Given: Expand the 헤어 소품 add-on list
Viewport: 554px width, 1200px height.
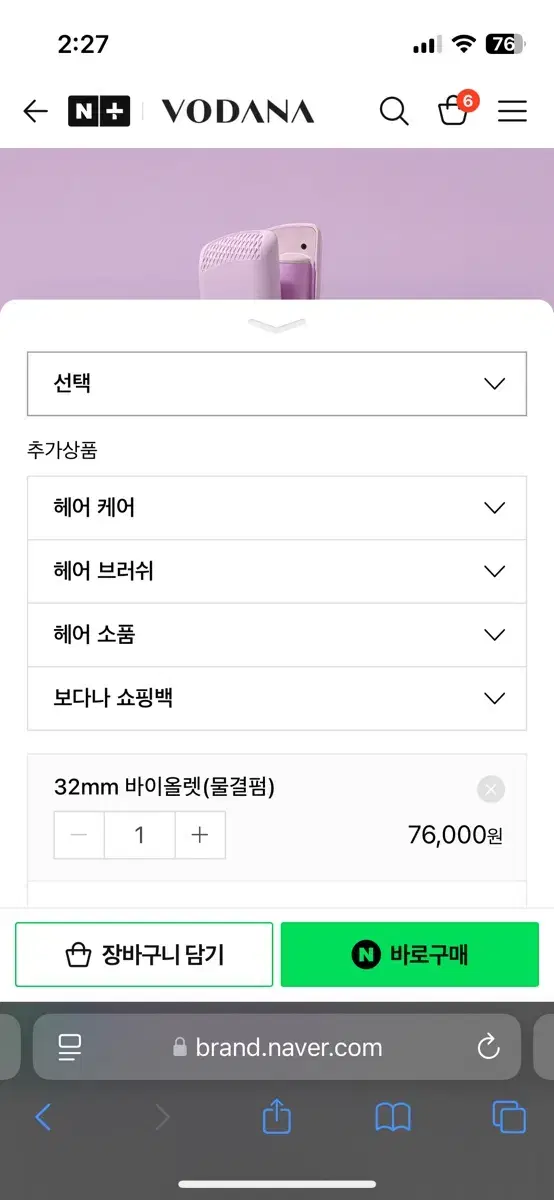Looking at the screenshot, I should [277, 635].
